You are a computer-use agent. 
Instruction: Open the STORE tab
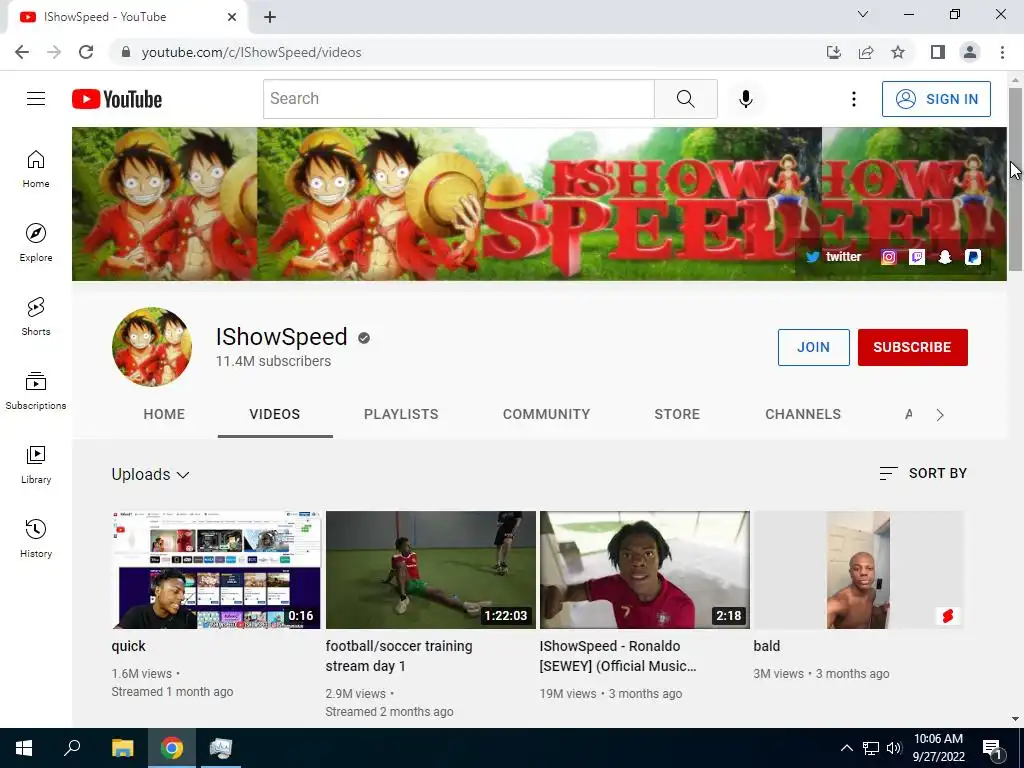pyautogui.click(x=677, y=414)
